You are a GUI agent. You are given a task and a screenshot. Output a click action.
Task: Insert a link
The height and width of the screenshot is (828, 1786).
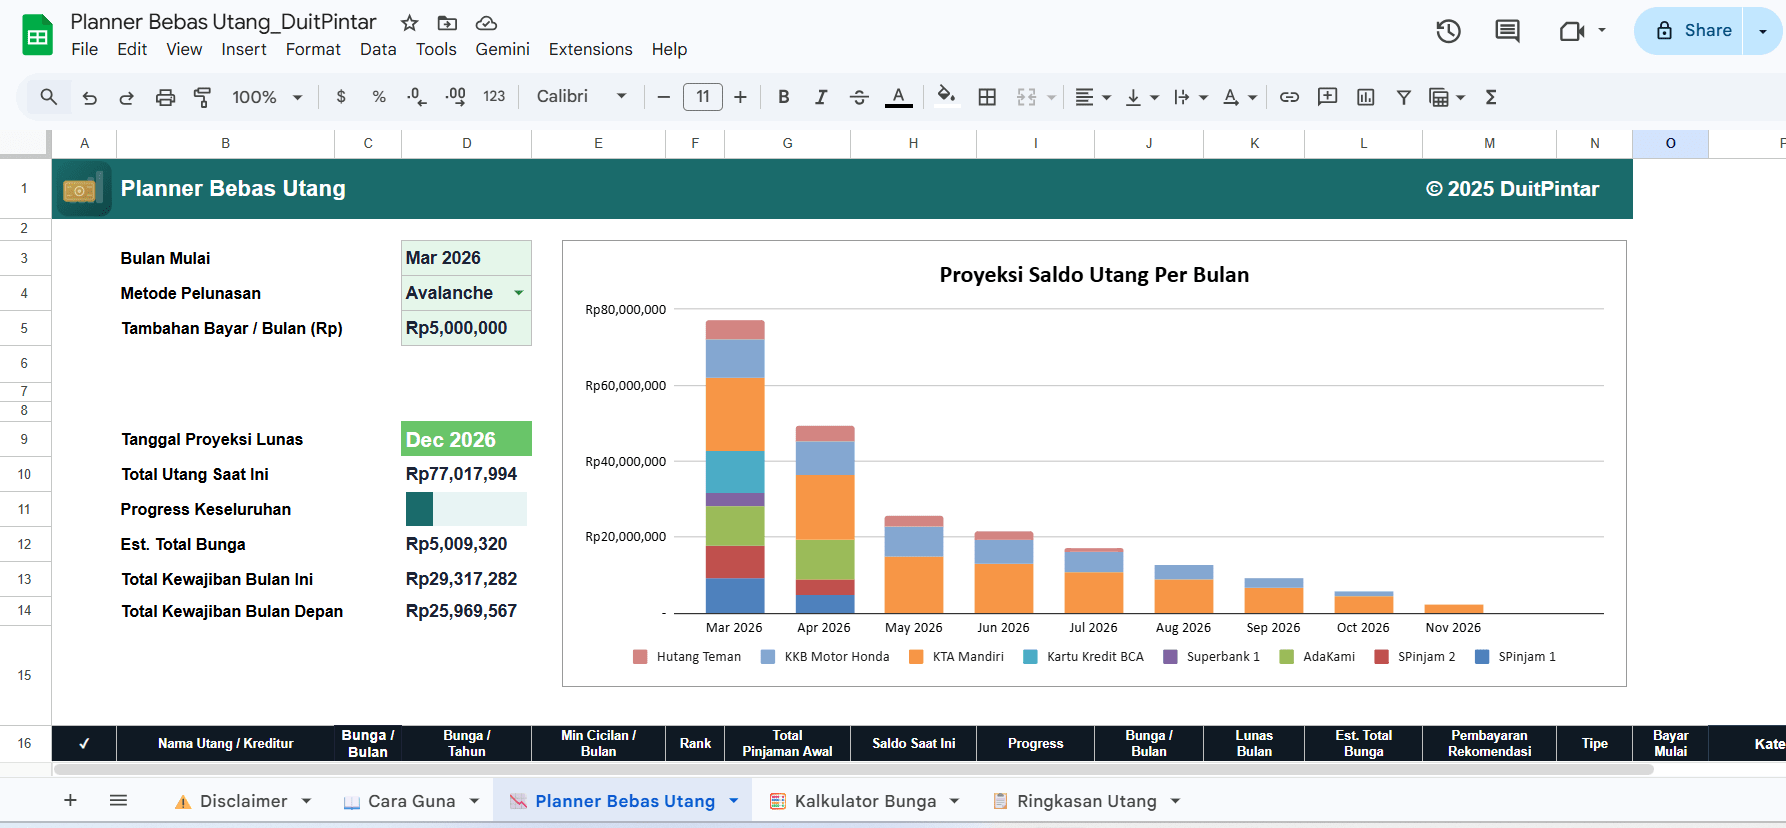click(1289, 97)
